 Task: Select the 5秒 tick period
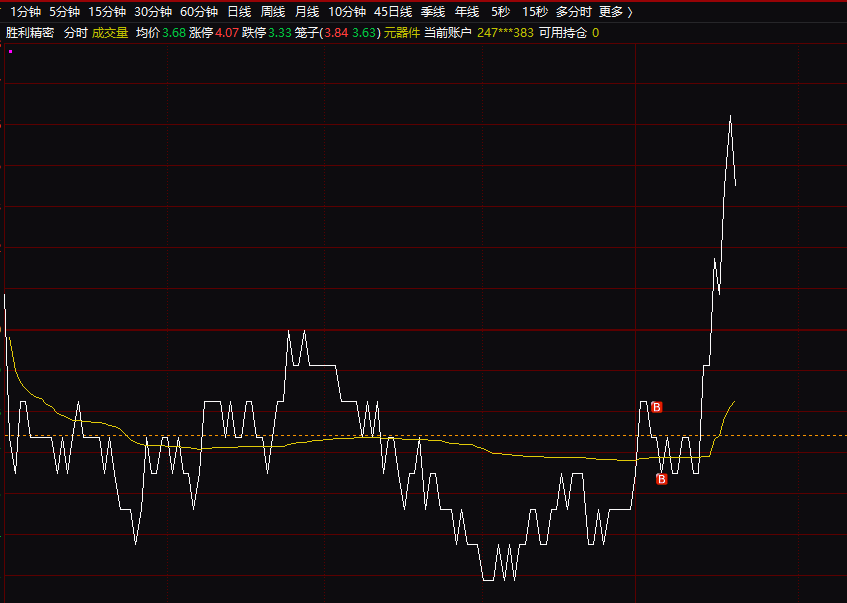(500, 11)
